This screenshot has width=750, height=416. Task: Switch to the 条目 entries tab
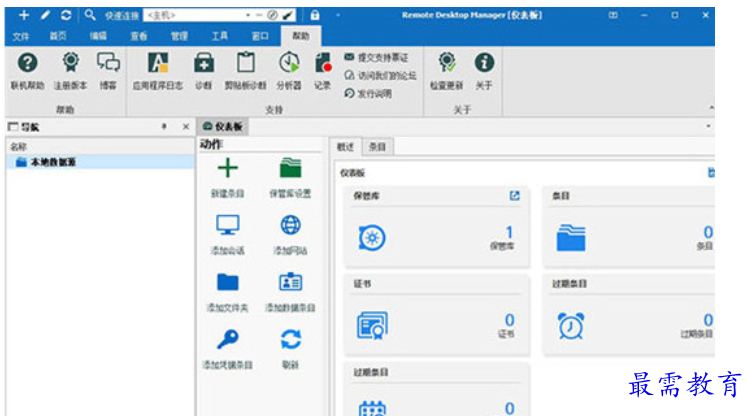point(377,147)
